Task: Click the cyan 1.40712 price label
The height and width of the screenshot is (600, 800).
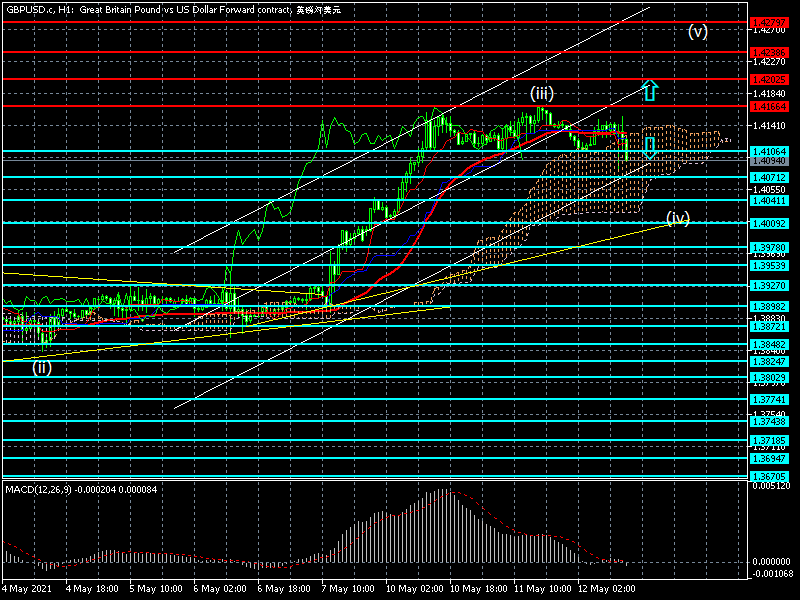Action: [769, 178]
